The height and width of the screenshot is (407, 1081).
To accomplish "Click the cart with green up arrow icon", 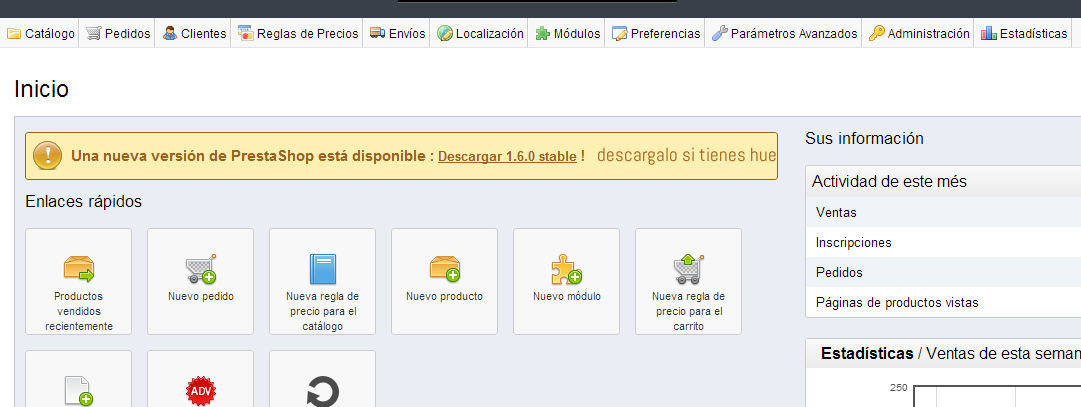I will [x=689, y=269].
